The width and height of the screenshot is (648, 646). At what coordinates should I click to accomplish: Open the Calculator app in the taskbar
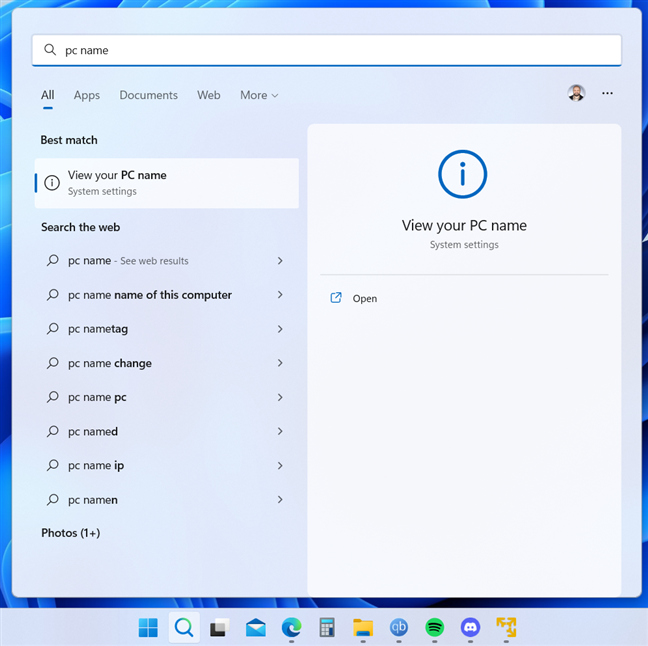[x=327, y=627]
